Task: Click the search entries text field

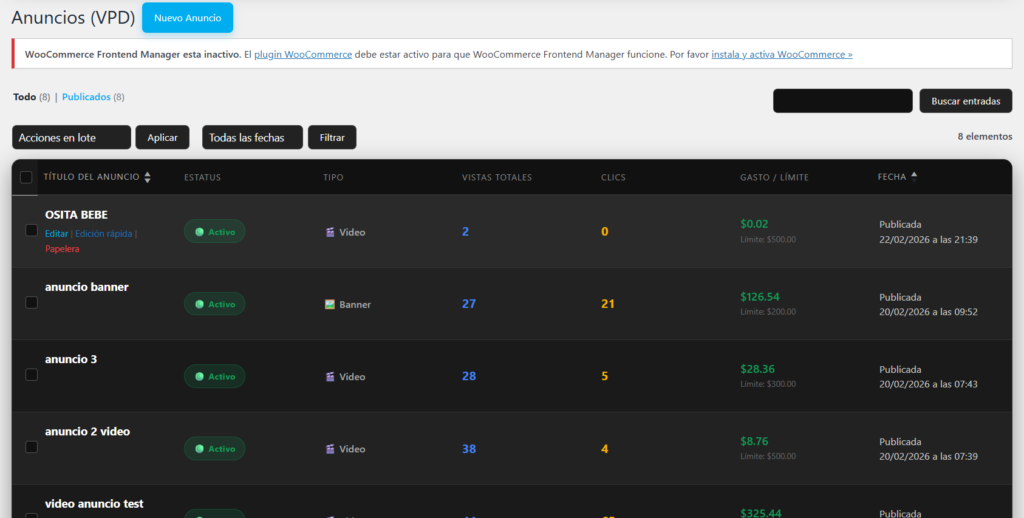Action: (842, 101)
